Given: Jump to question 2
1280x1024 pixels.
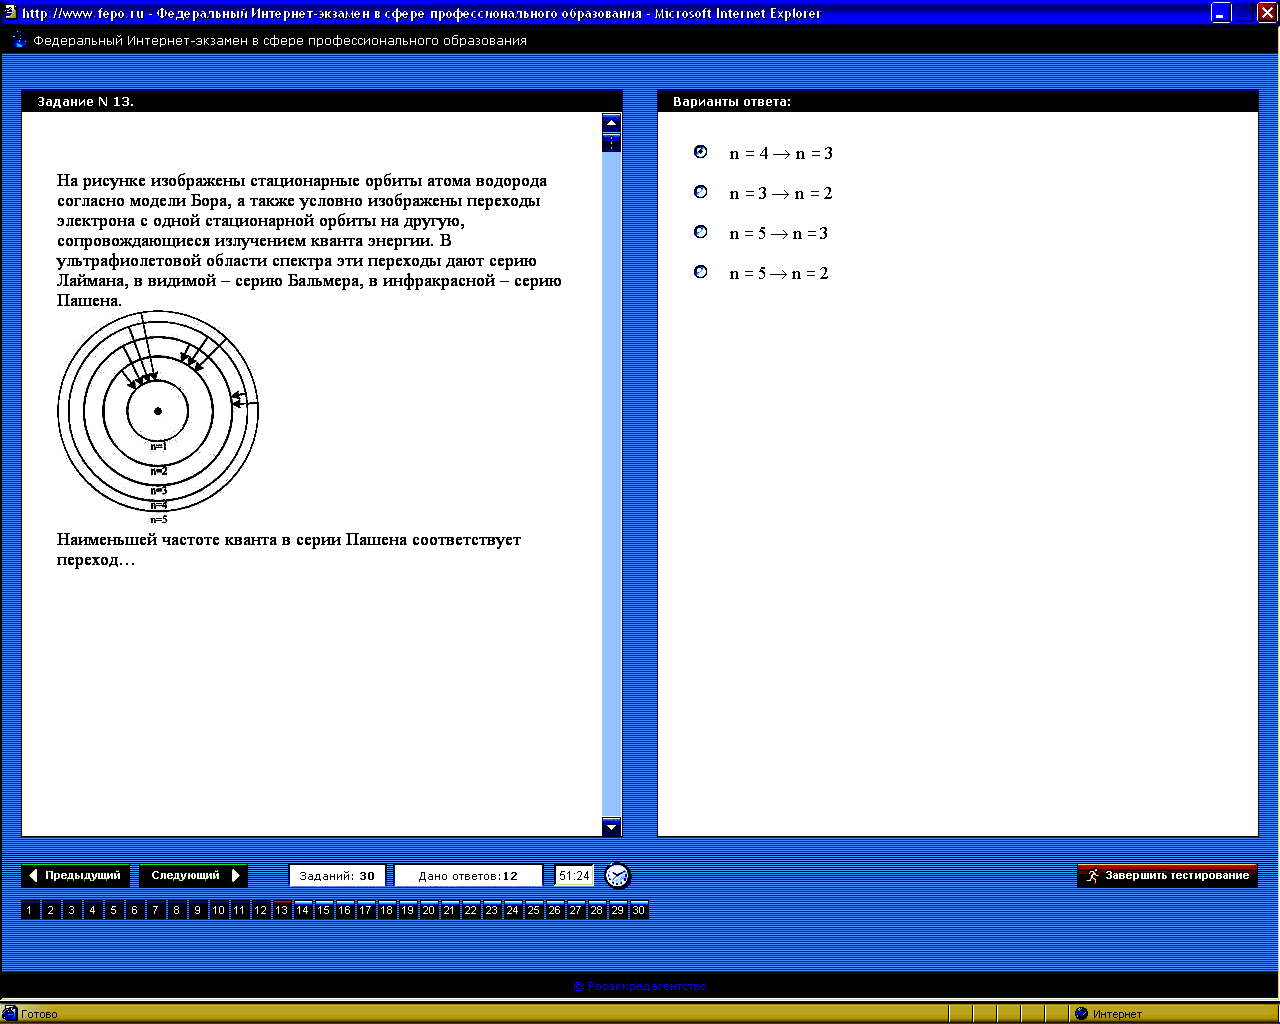Looking at the screenshot, I should [50, 910].
